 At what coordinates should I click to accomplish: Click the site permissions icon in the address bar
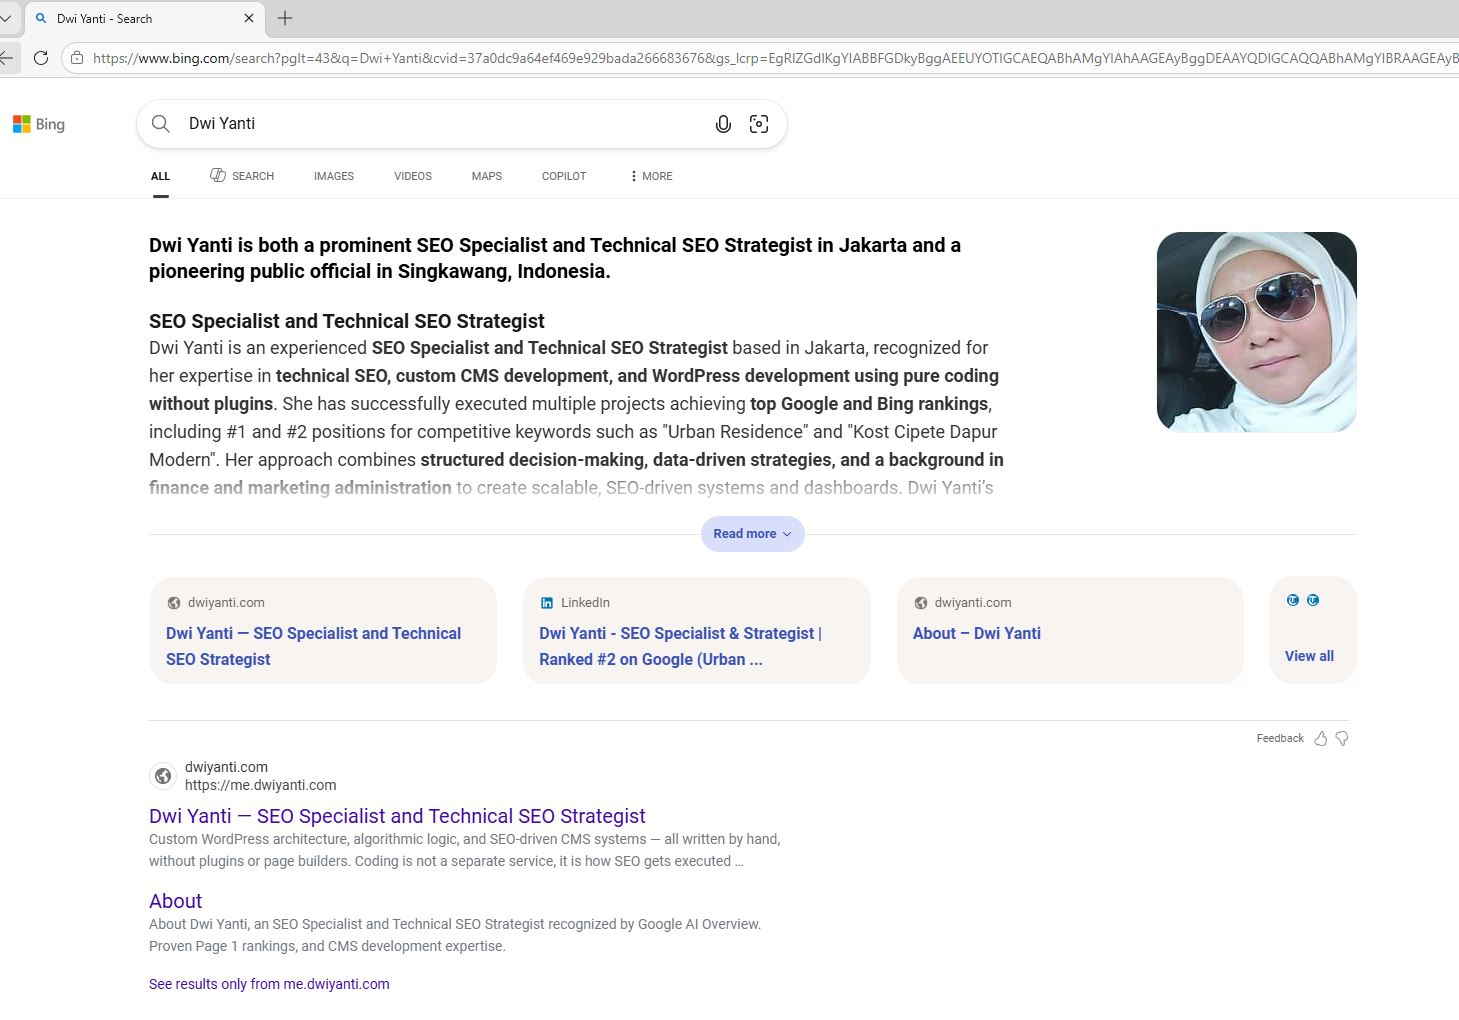[x=78, y=57]
